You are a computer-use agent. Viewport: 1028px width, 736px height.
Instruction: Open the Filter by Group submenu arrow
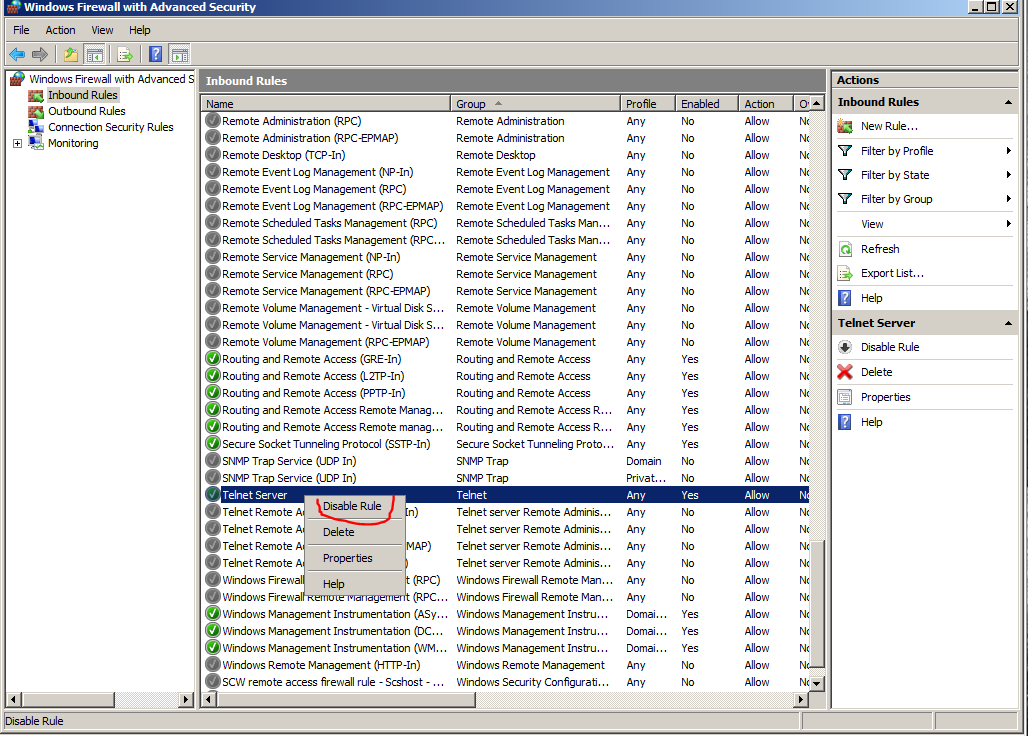(x=1009, y=199)
